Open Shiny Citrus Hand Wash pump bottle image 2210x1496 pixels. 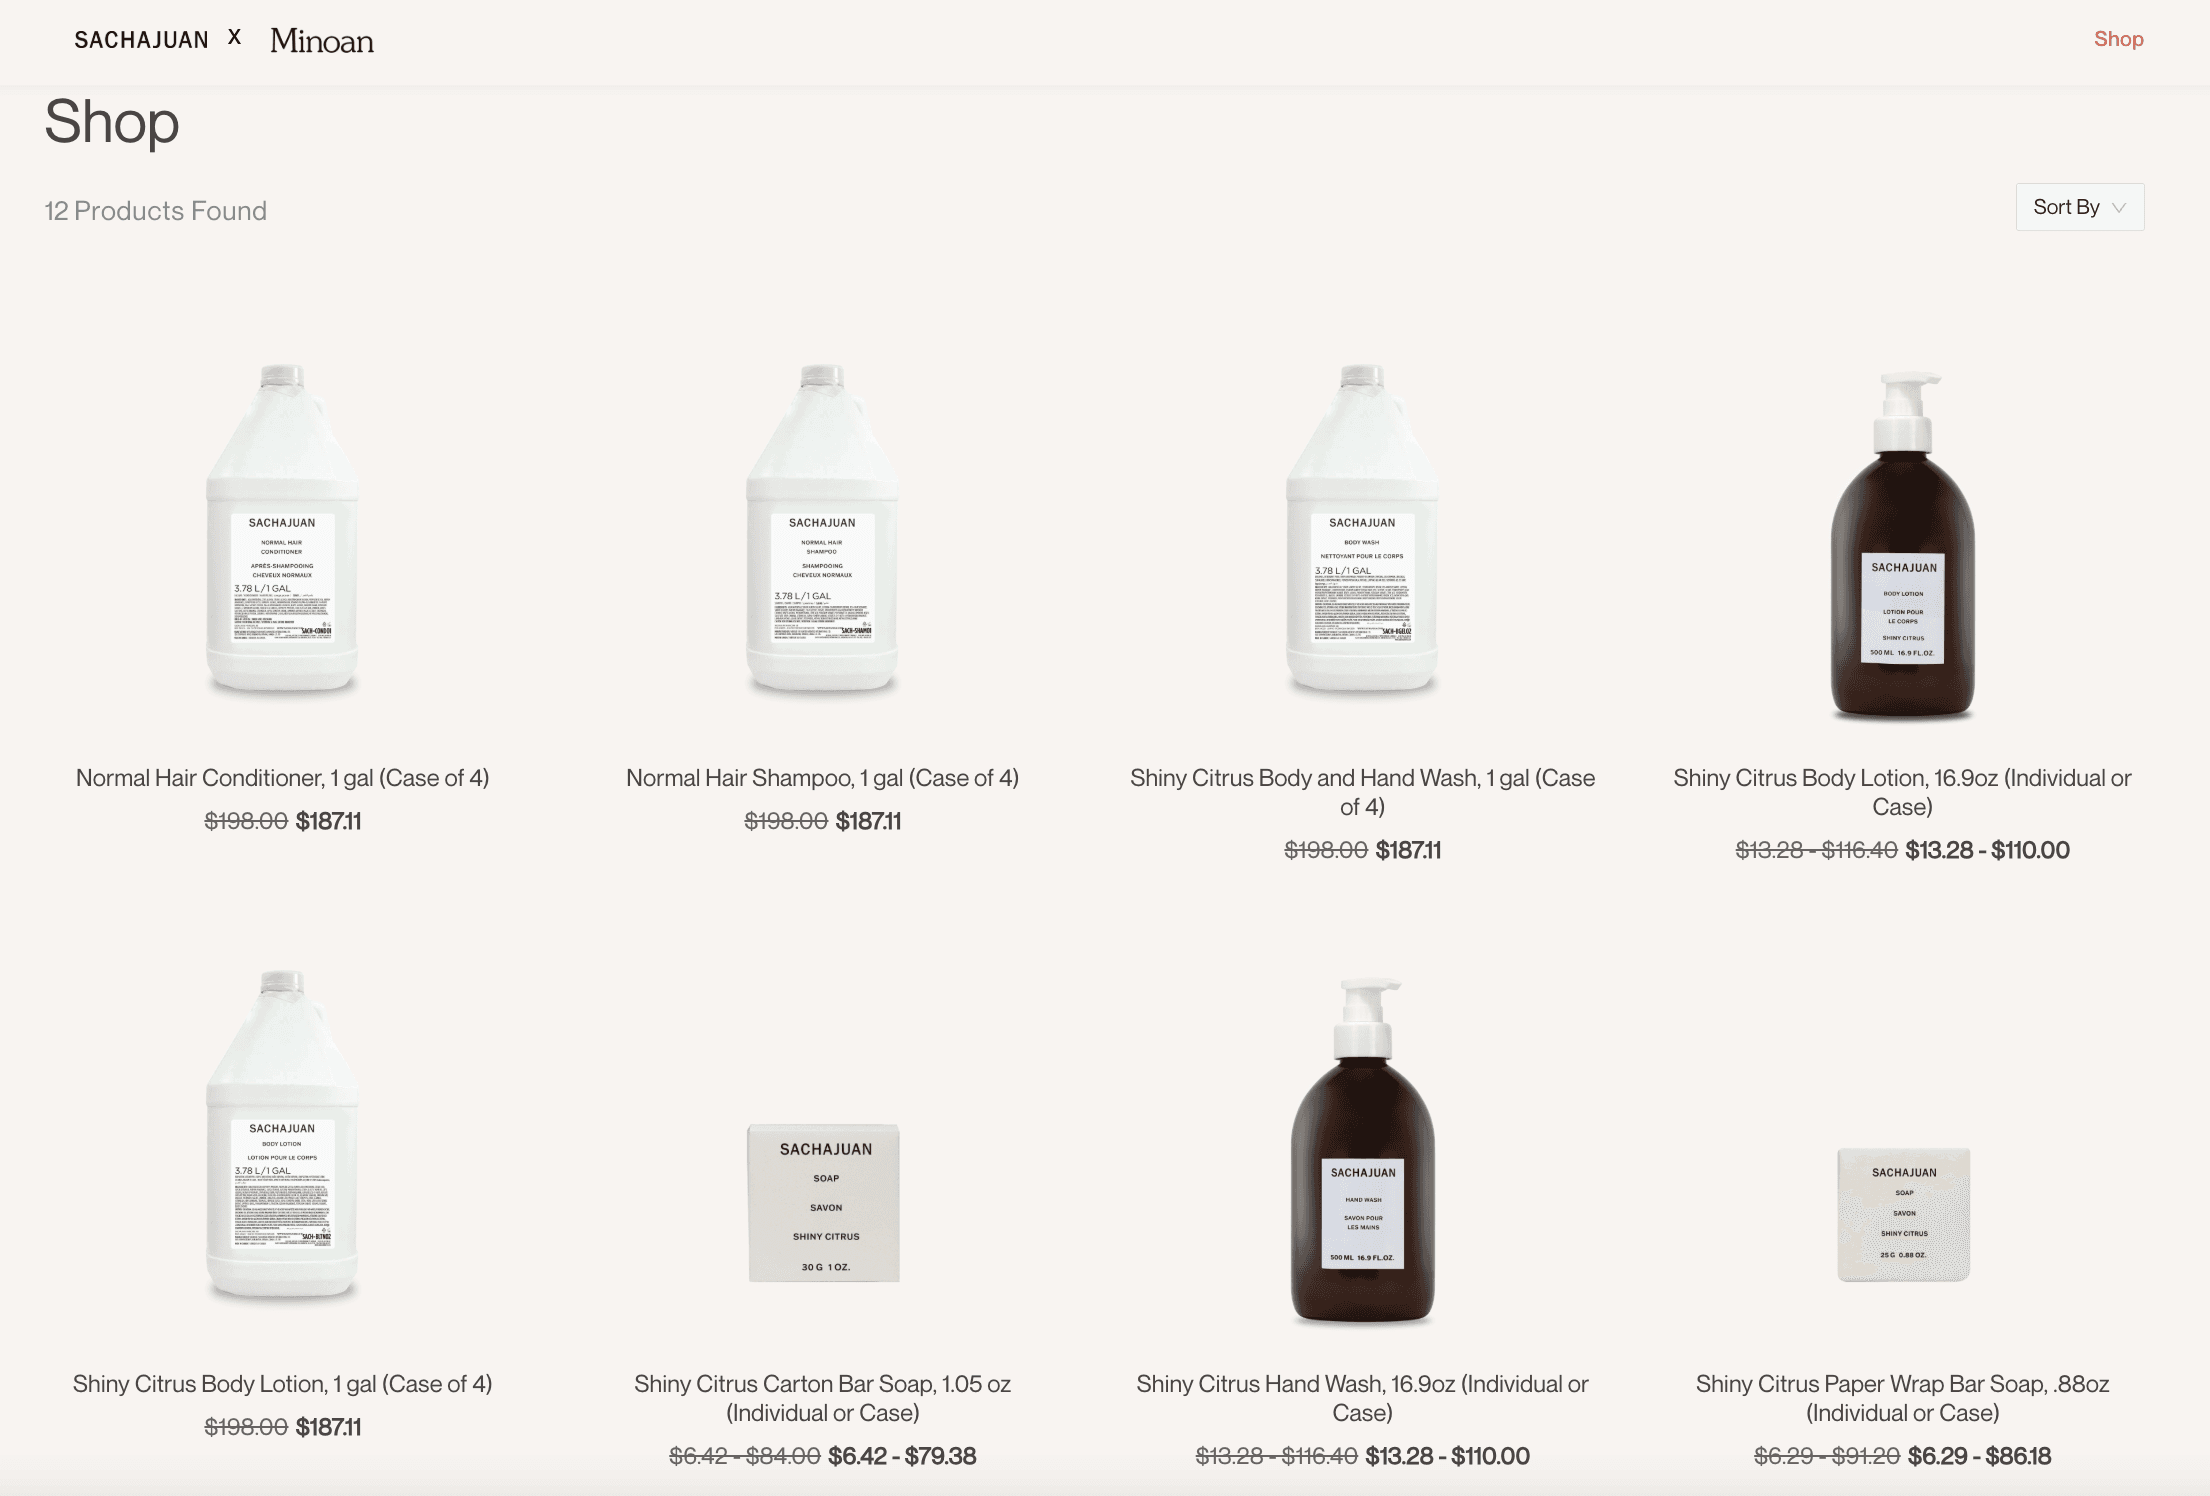coord(1362,1152)
